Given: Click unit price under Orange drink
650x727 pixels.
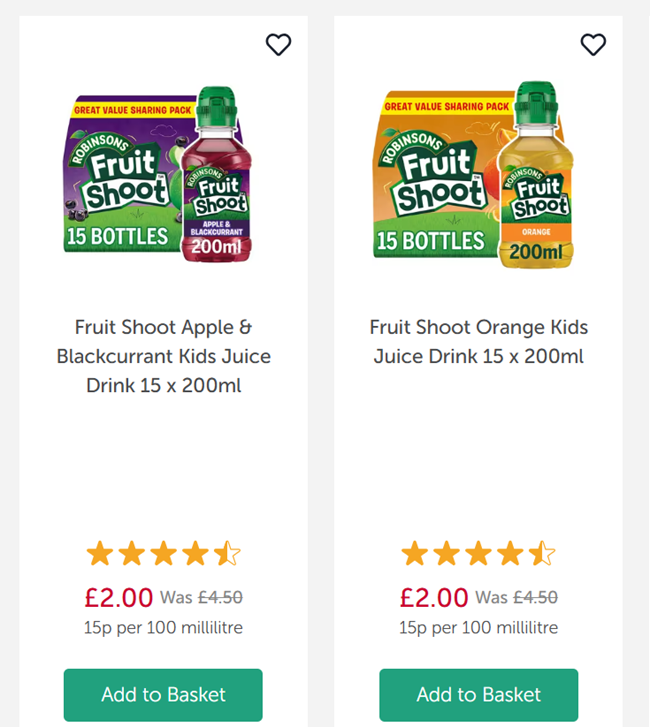Looking at the screenshot, I should (x=478, y=628).
